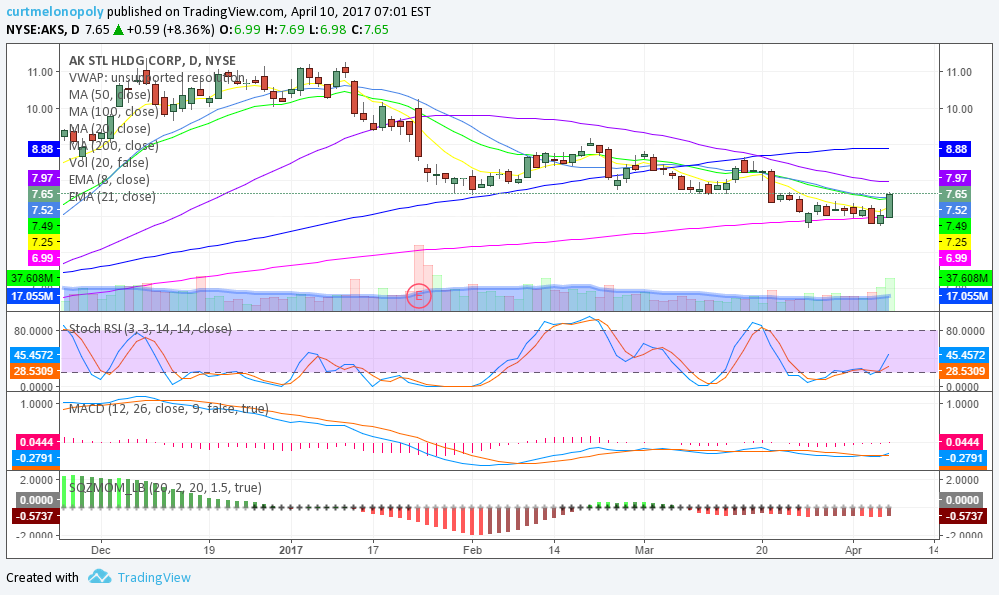Click the green up-arrow change indicator
999x595 pixels.
tap(119, 29)
